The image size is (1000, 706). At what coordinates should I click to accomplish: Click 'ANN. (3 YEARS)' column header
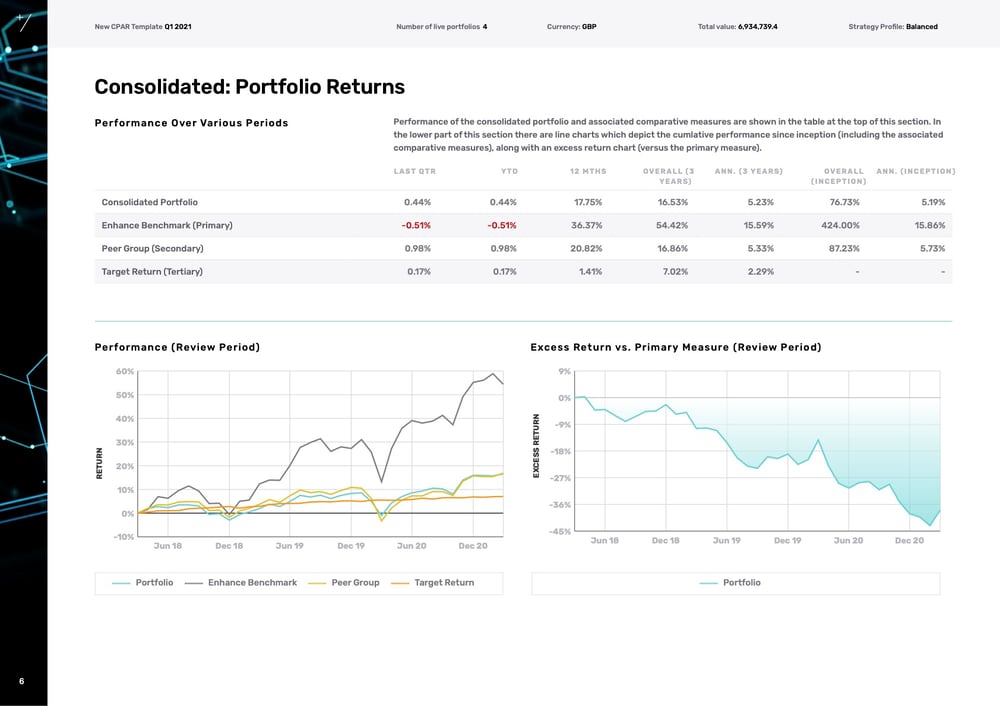pos(749,172)
